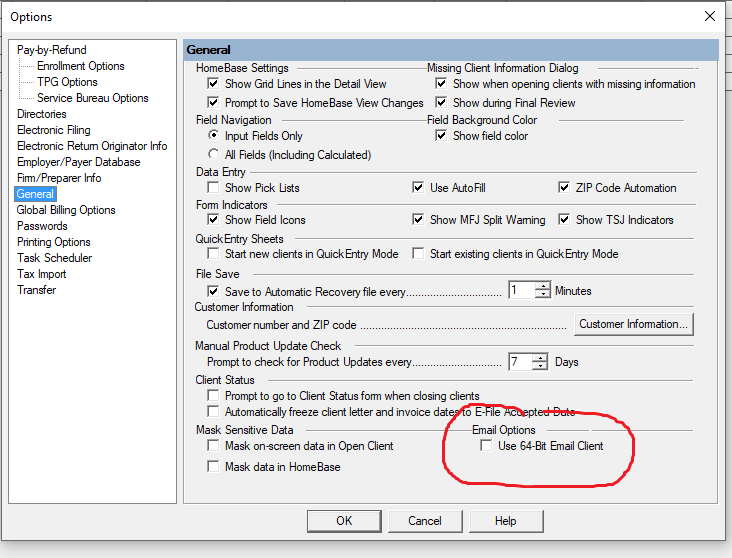Open Enrollment Options in the tree
732x558 pixels.
point(81,66)
